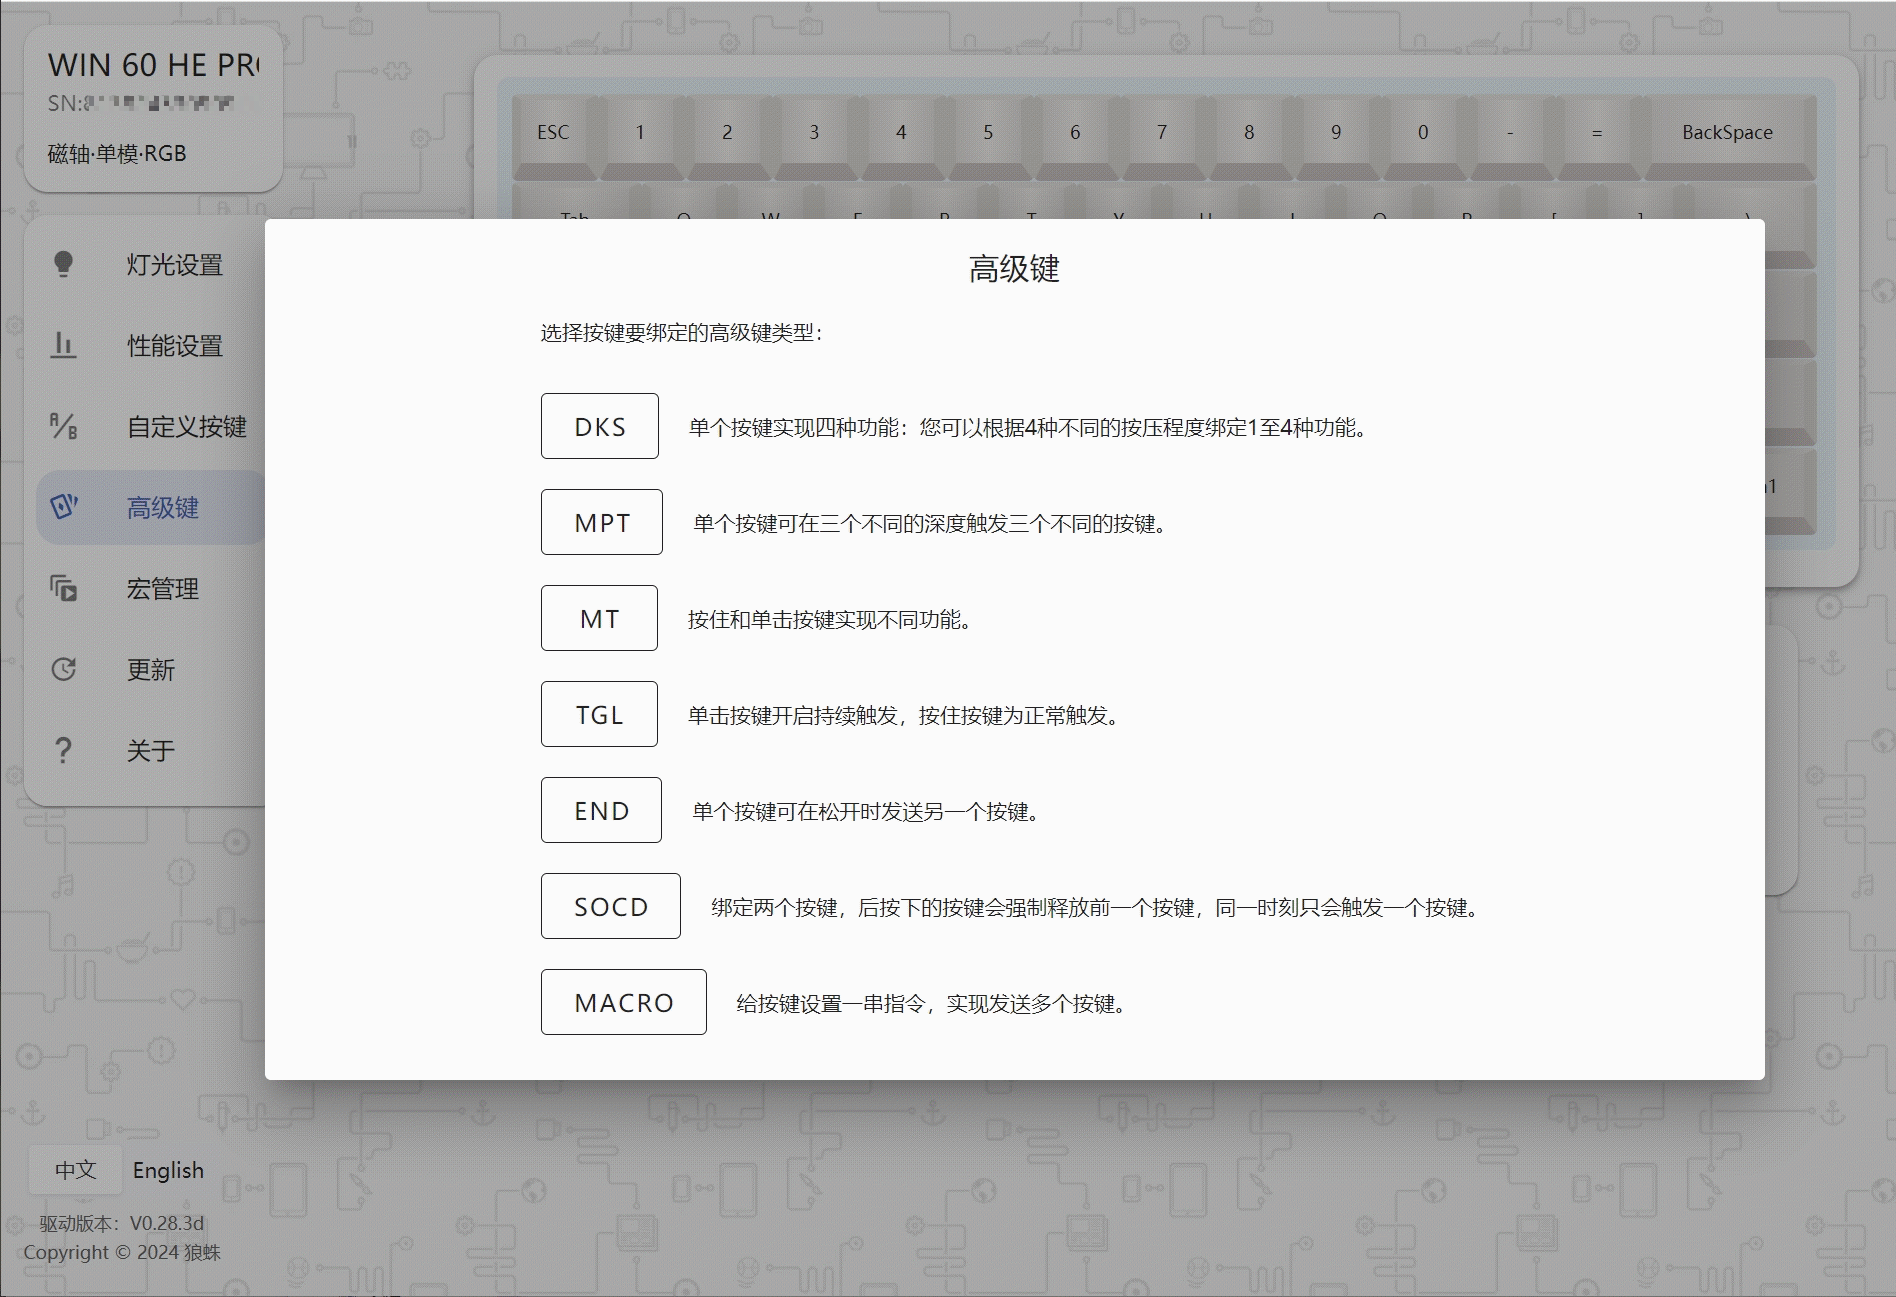Open the MACRO command binding option
This screenshot has height=1297, width=1896.
pyautogui.click(x=623, y=1001)
